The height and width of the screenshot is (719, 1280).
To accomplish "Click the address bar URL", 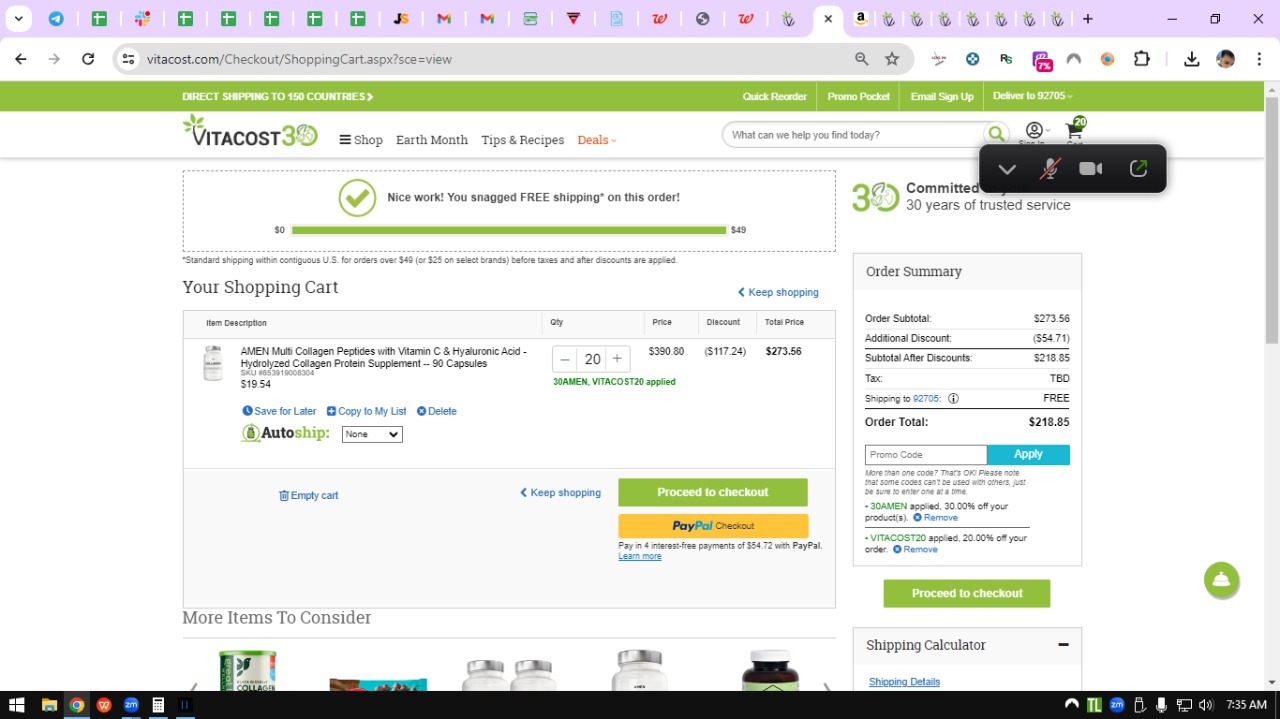I will point(299,59).
